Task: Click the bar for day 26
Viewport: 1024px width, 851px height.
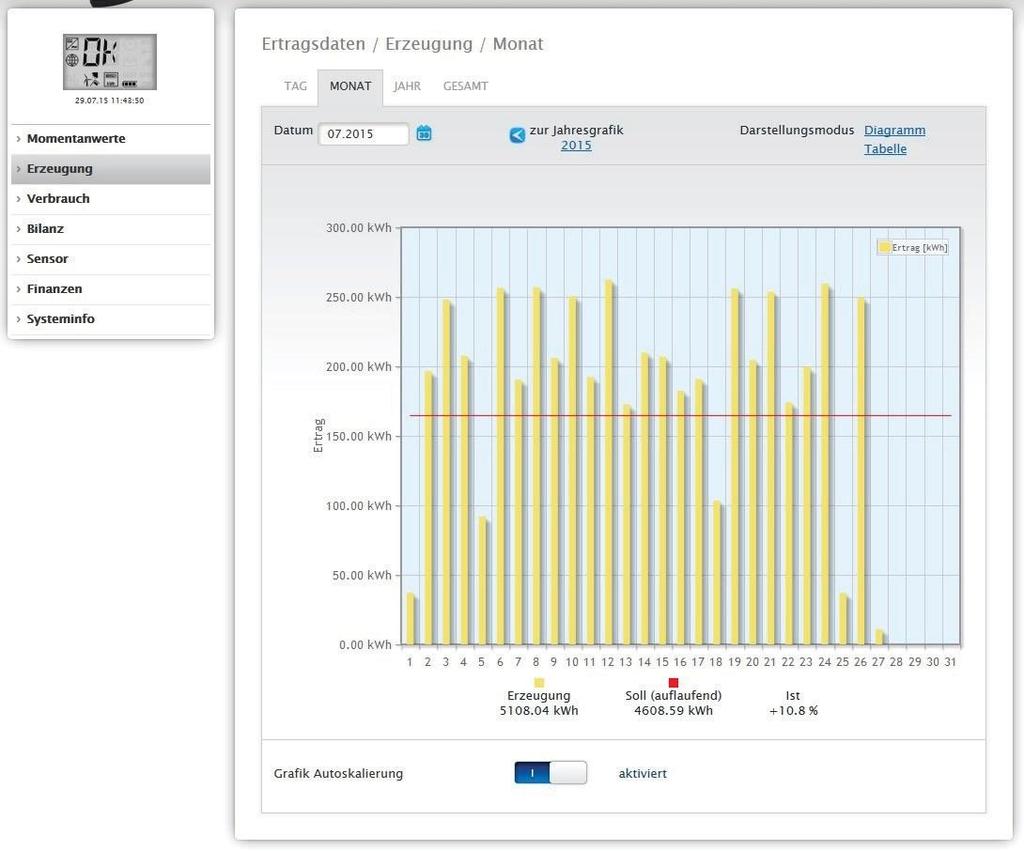Action: coord(861,471)
